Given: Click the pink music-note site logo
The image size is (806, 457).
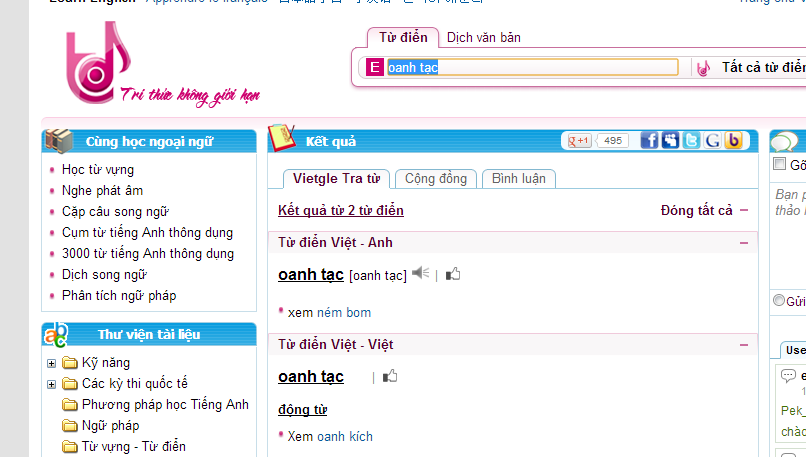Looking at the screenshot, I should 98,62.
